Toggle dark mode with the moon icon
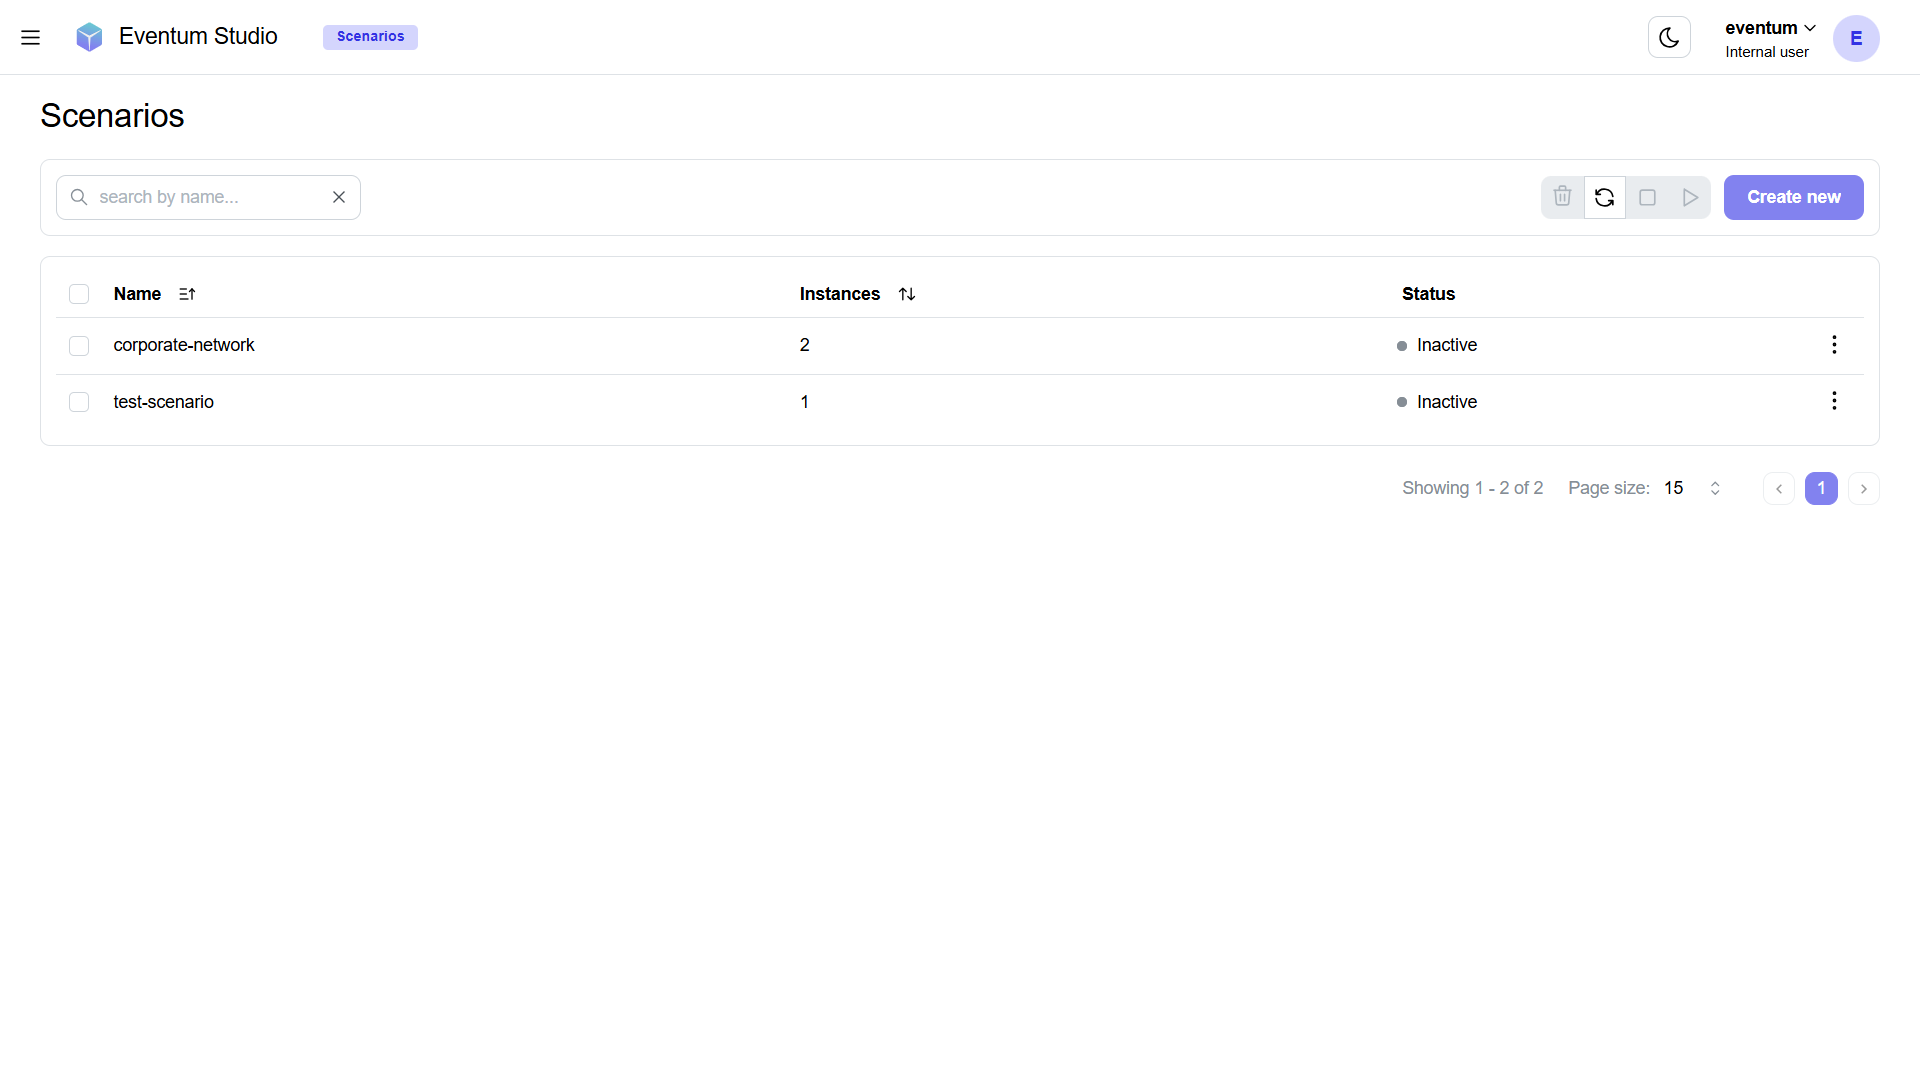 point(1668,37)
